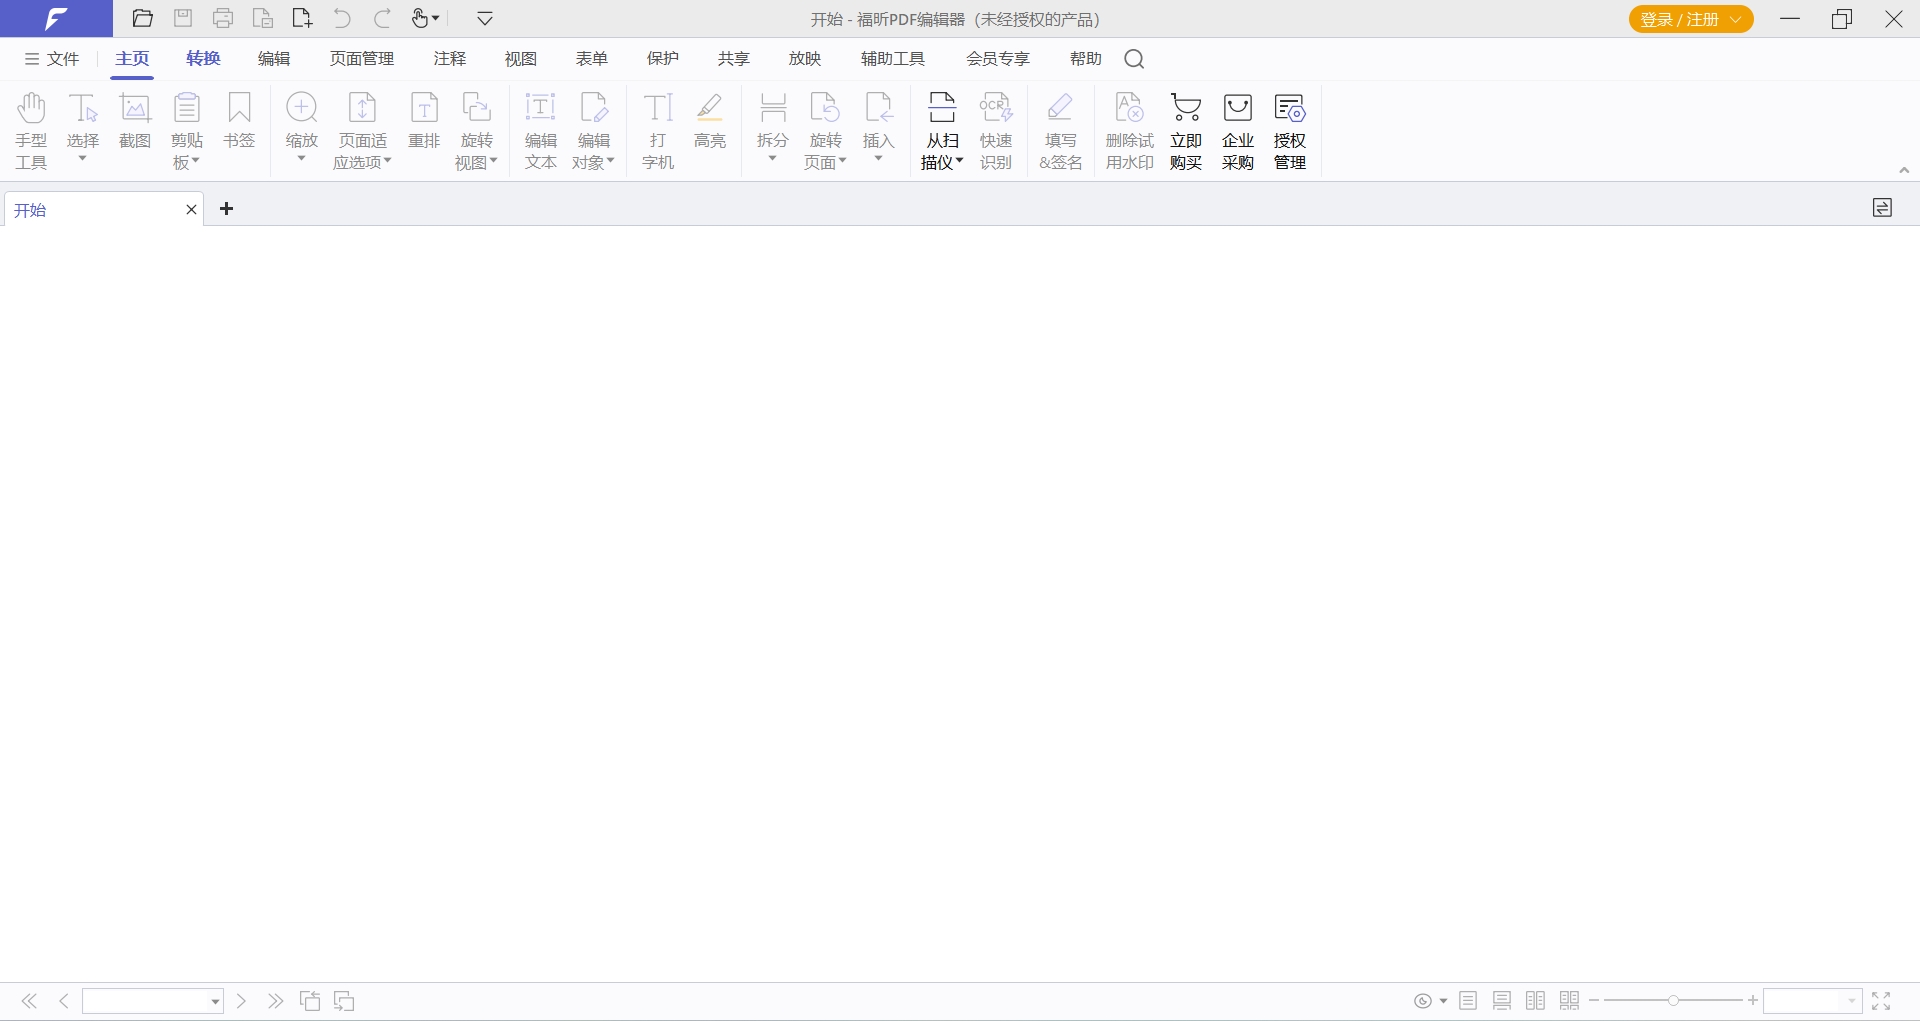Click the search magnifier icon
The image size is (1920, 1021).
pyautogui.click(x=1134, y=59)
